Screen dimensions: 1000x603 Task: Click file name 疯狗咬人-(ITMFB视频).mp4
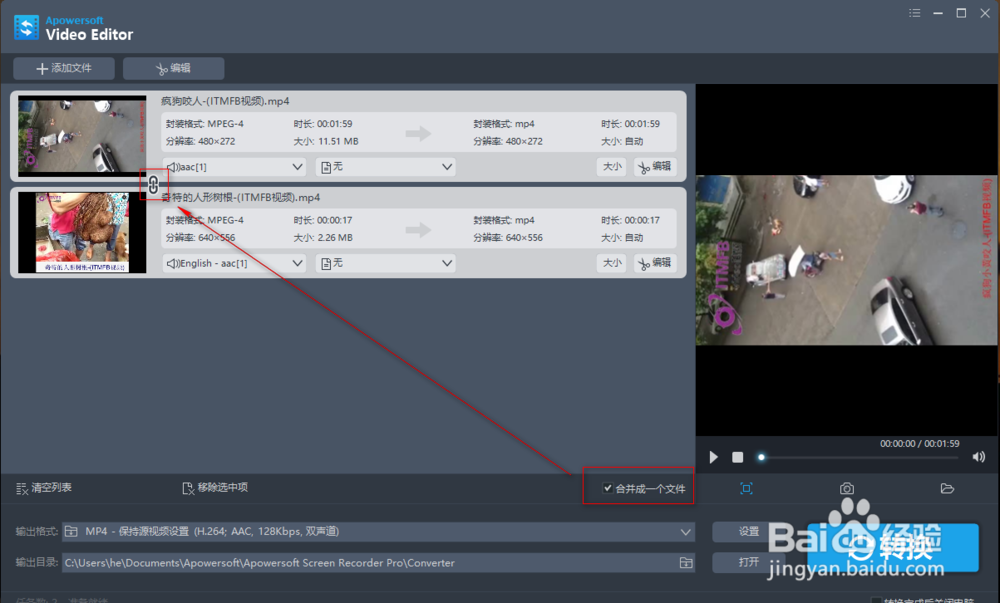point(225,101)
